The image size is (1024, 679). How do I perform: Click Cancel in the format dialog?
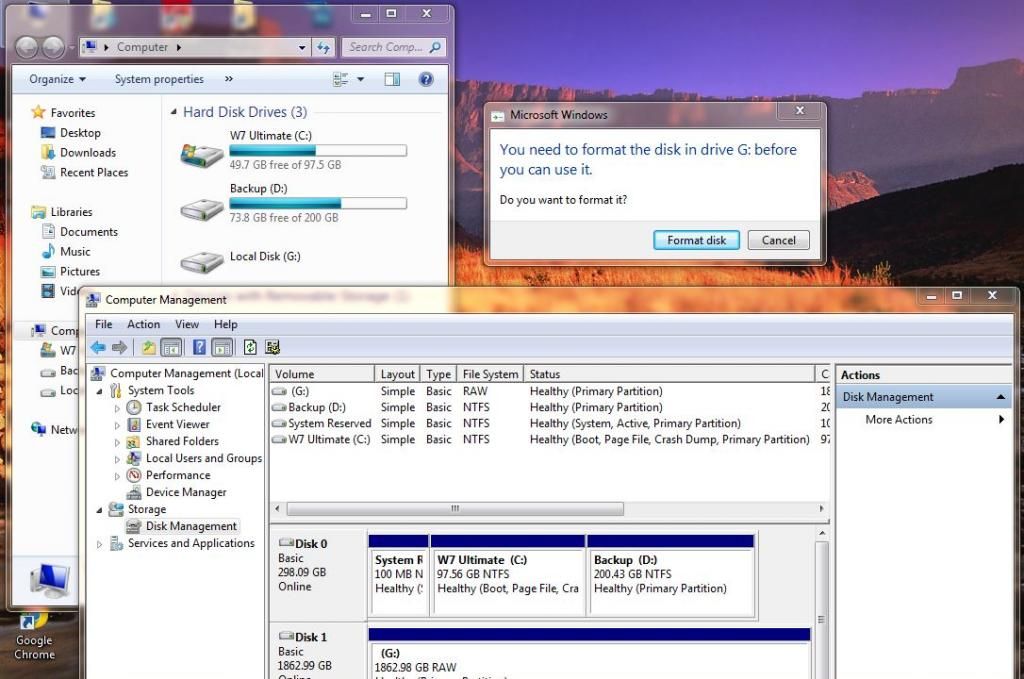click(x=778, y=240)
